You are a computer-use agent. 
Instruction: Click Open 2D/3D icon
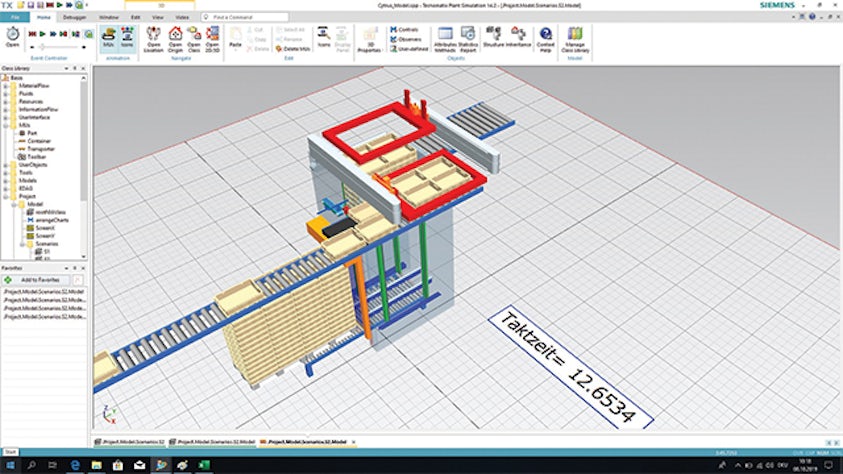[212, 39]
